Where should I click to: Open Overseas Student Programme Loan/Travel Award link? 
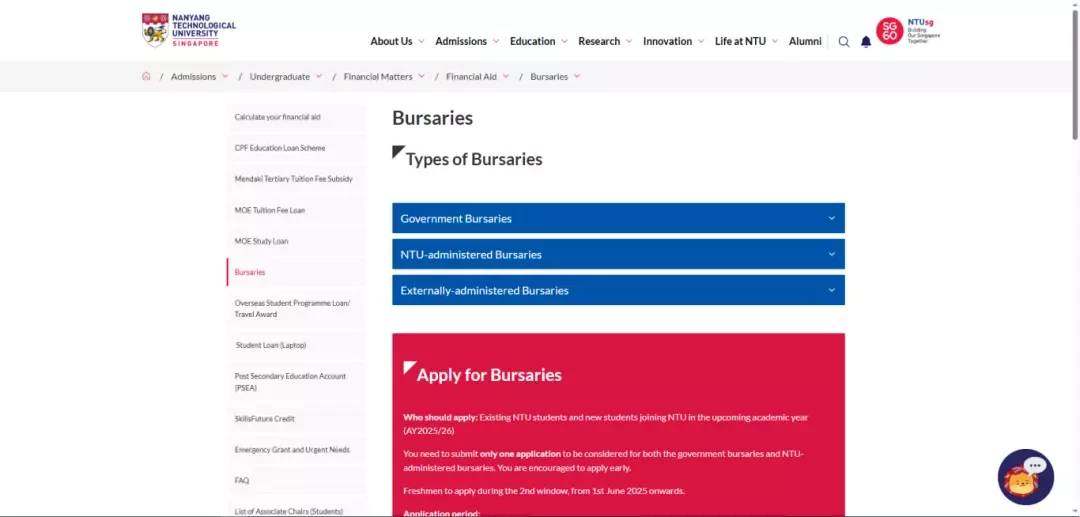[296, 308]
